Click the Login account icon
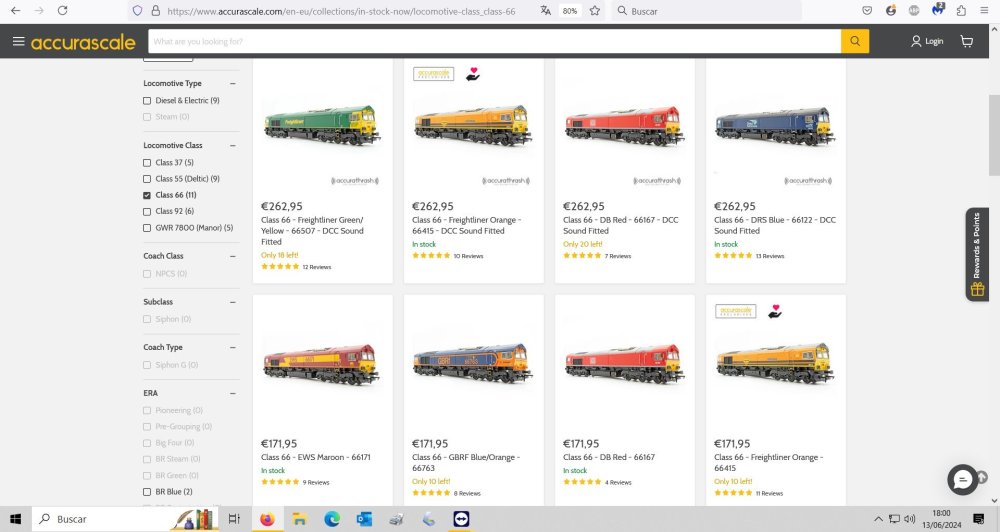This screenshot has width=1000, height=532. click(x=916, y=41)
